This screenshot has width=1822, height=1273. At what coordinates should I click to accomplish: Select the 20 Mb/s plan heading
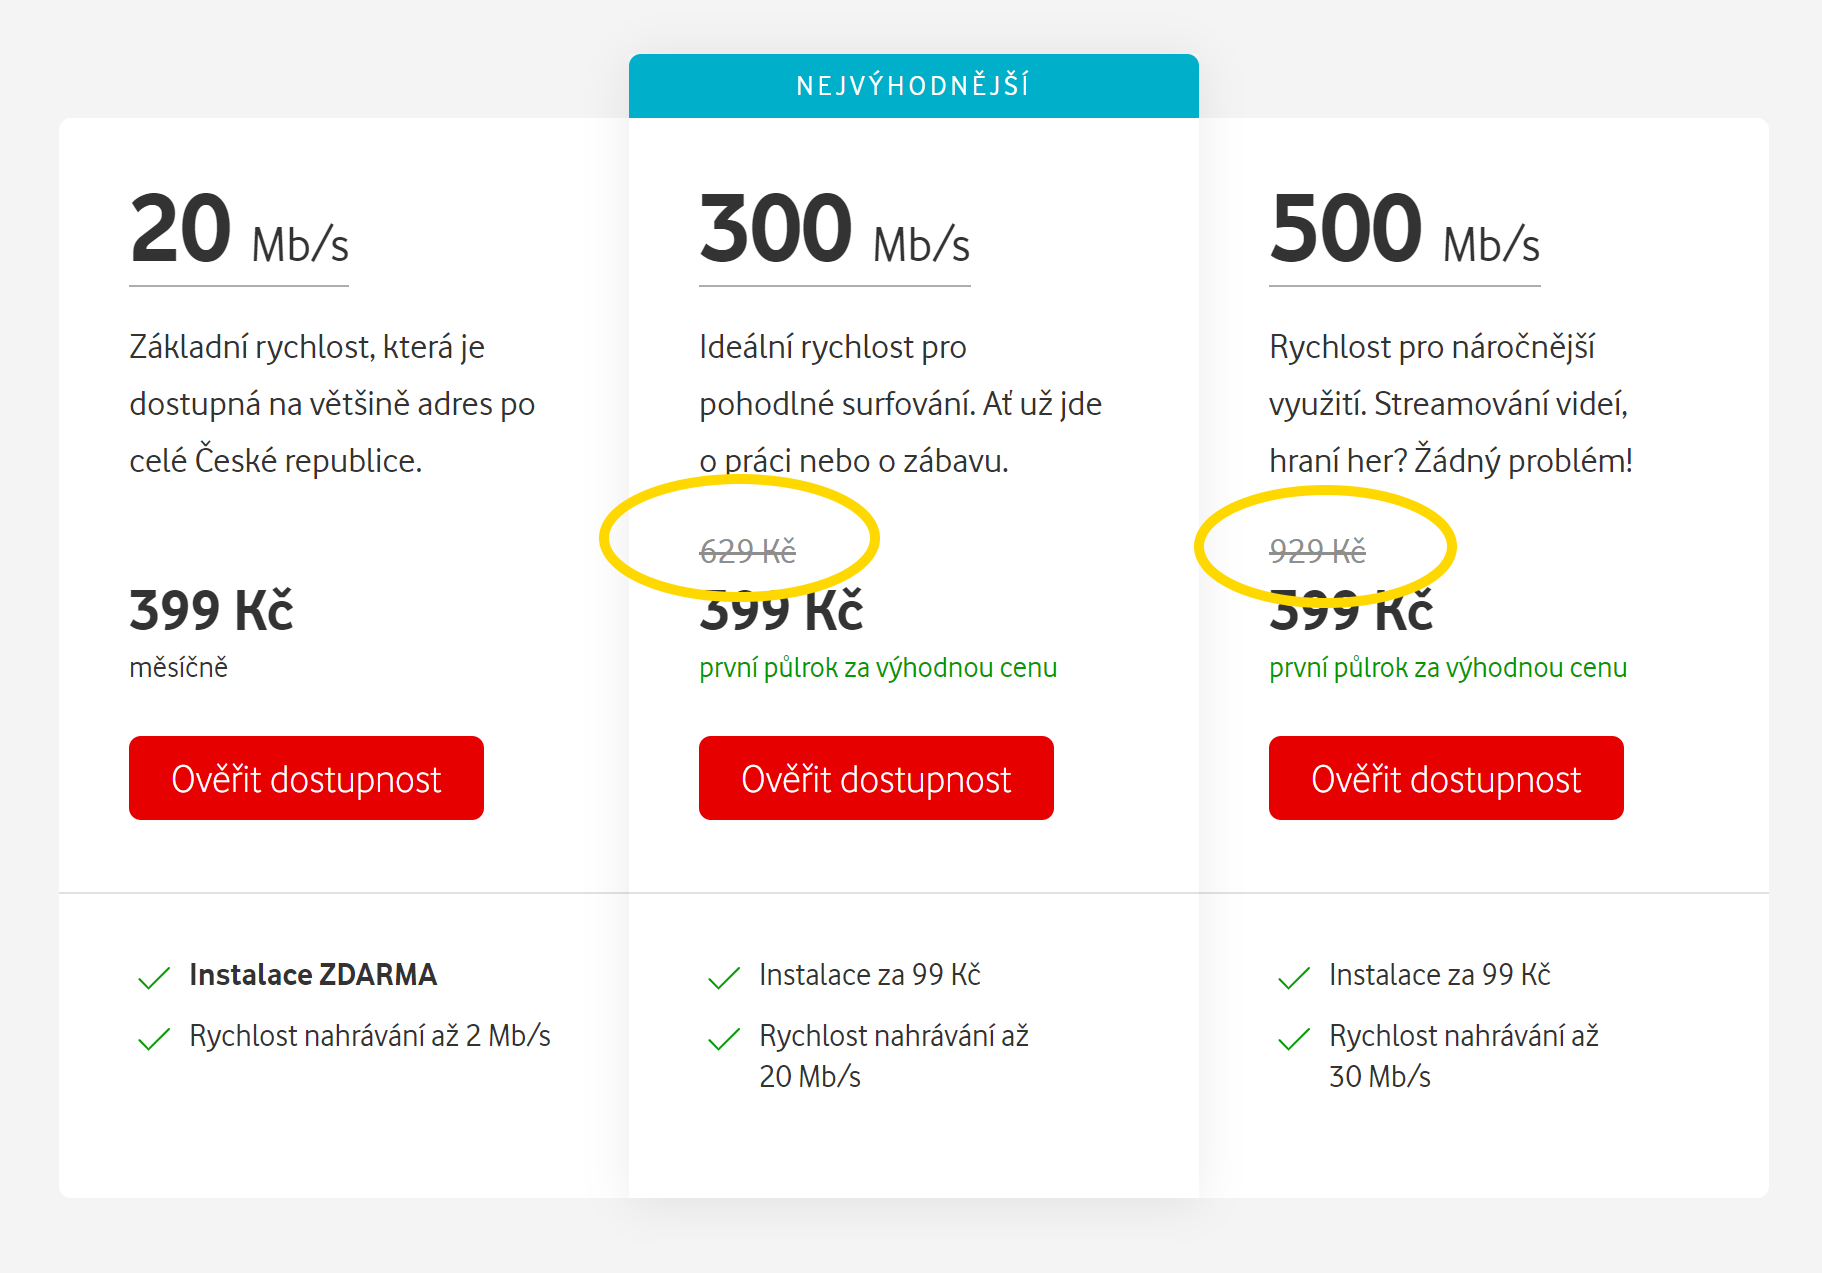[239, 232]
